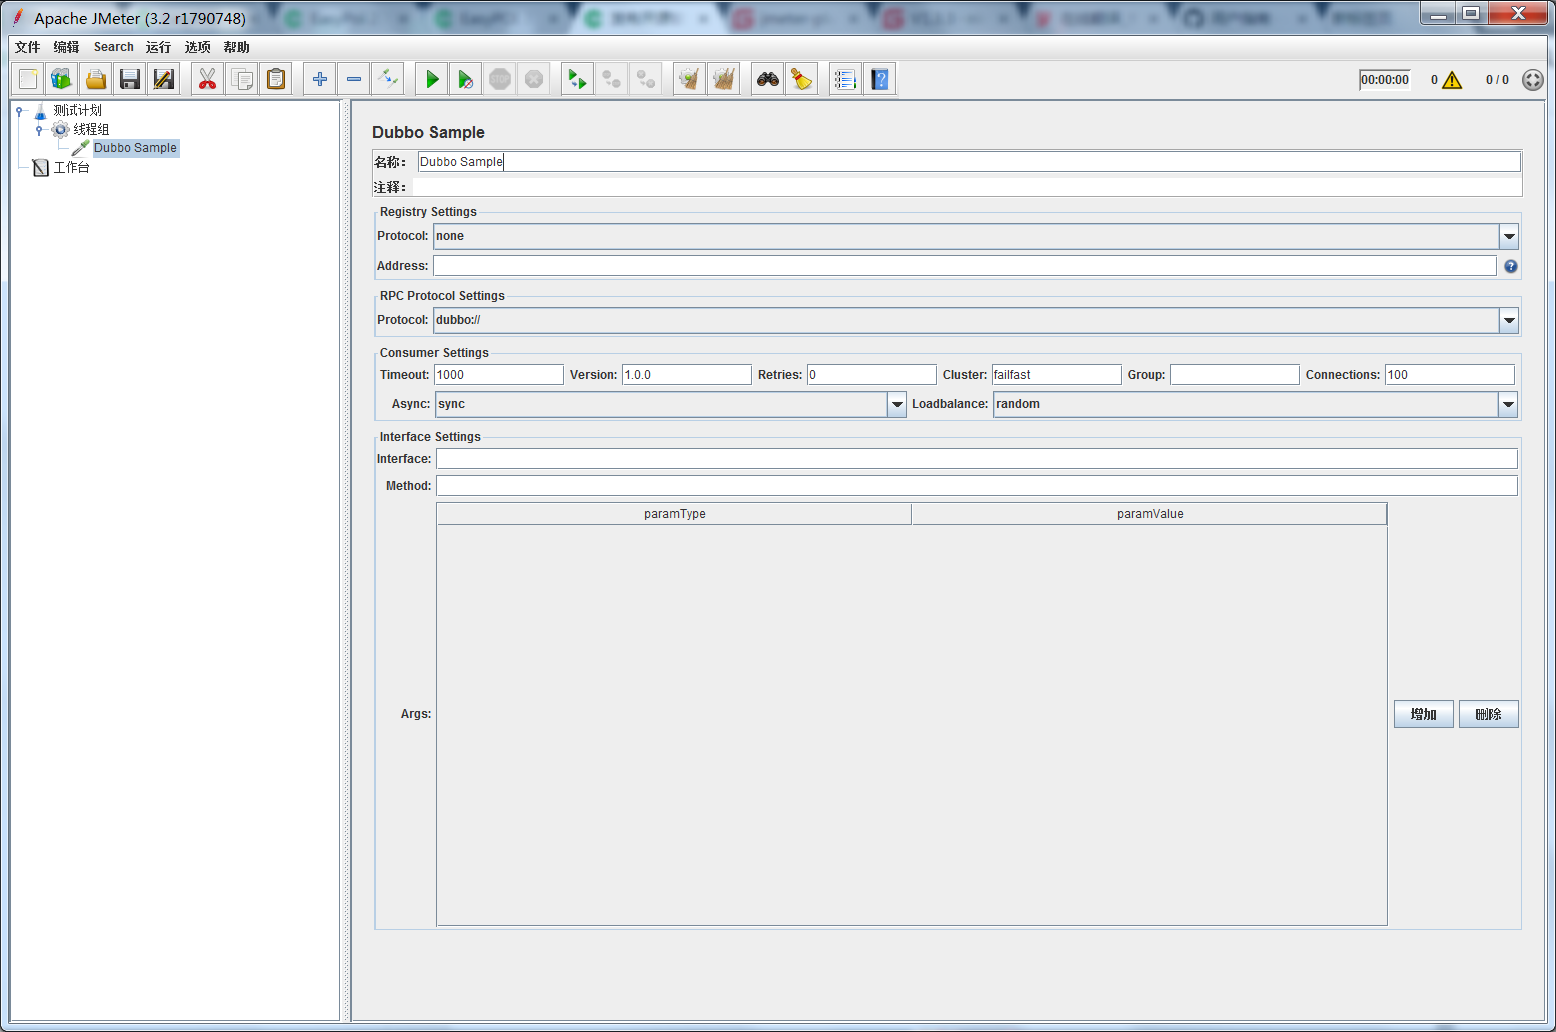Image resolution: width=1556 pixels, height=1032 pixels.
Task: Click the 增加 button
Action: [x=1424, y=714]
